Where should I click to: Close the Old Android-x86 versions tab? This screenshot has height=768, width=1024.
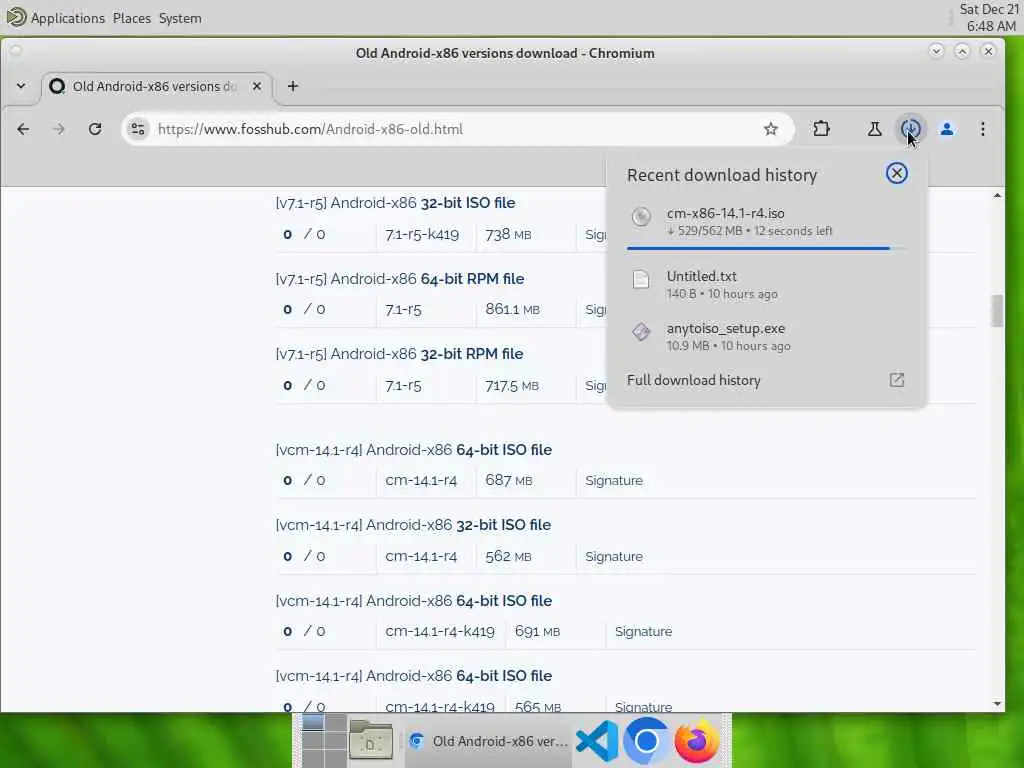257,86
